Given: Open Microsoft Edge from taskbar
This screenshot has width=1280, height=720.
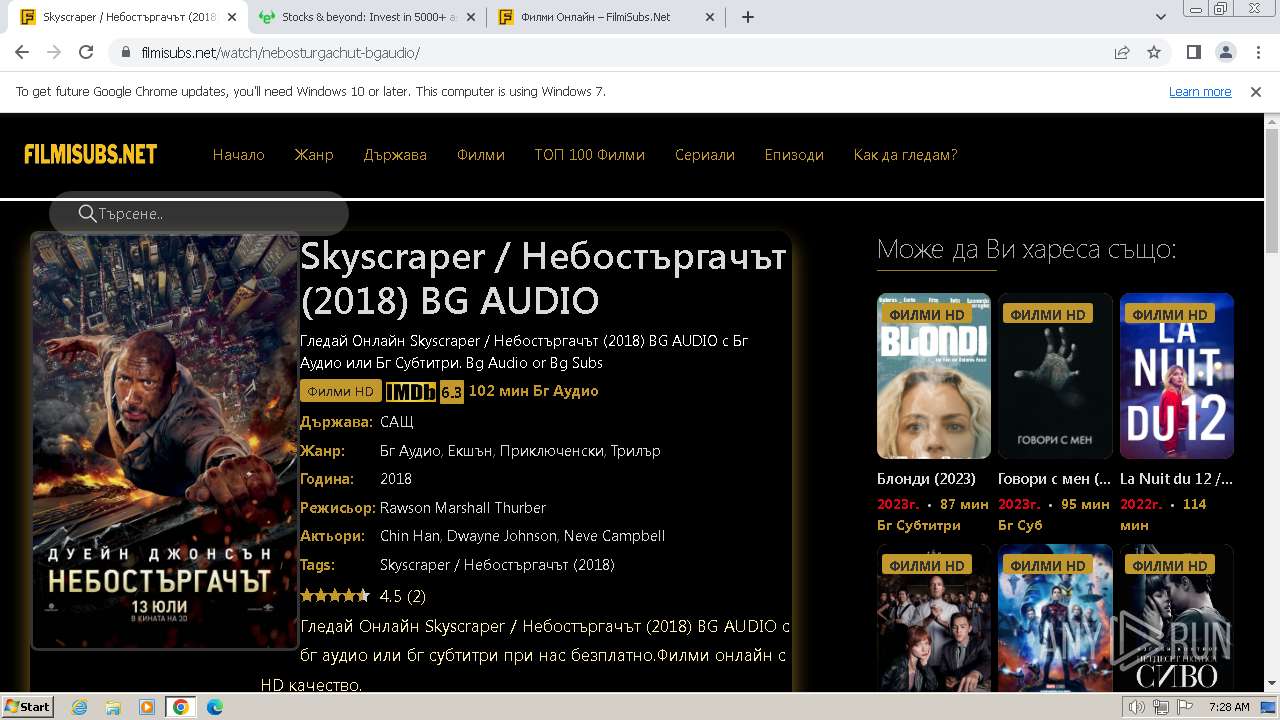Looking at the screenshot, I should (215, 707).
